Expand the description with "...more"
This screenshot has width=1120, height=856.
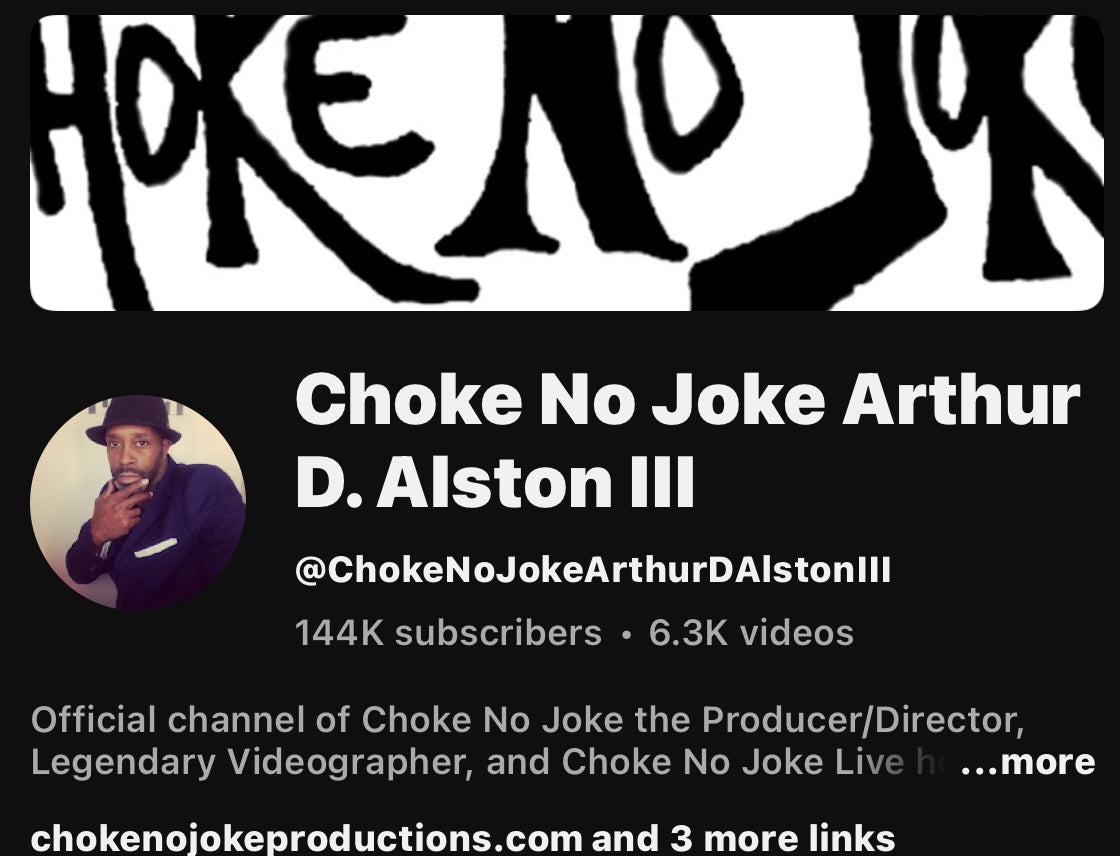(x=1028, y=762)
